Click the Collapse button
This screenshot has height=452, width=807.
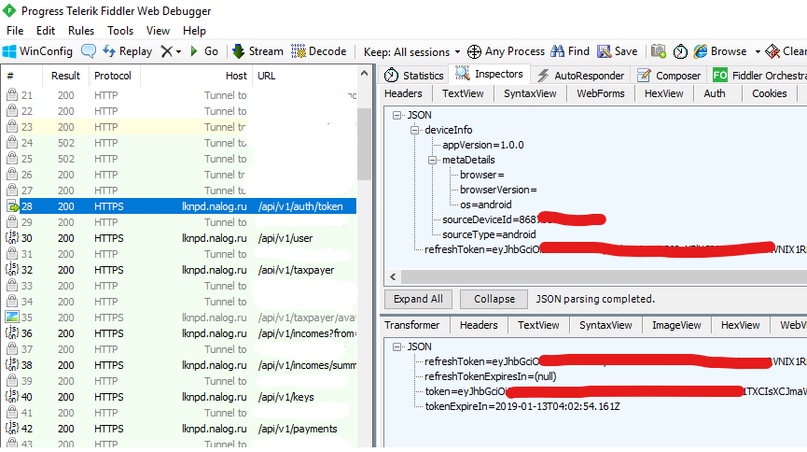tap(494, 299)
